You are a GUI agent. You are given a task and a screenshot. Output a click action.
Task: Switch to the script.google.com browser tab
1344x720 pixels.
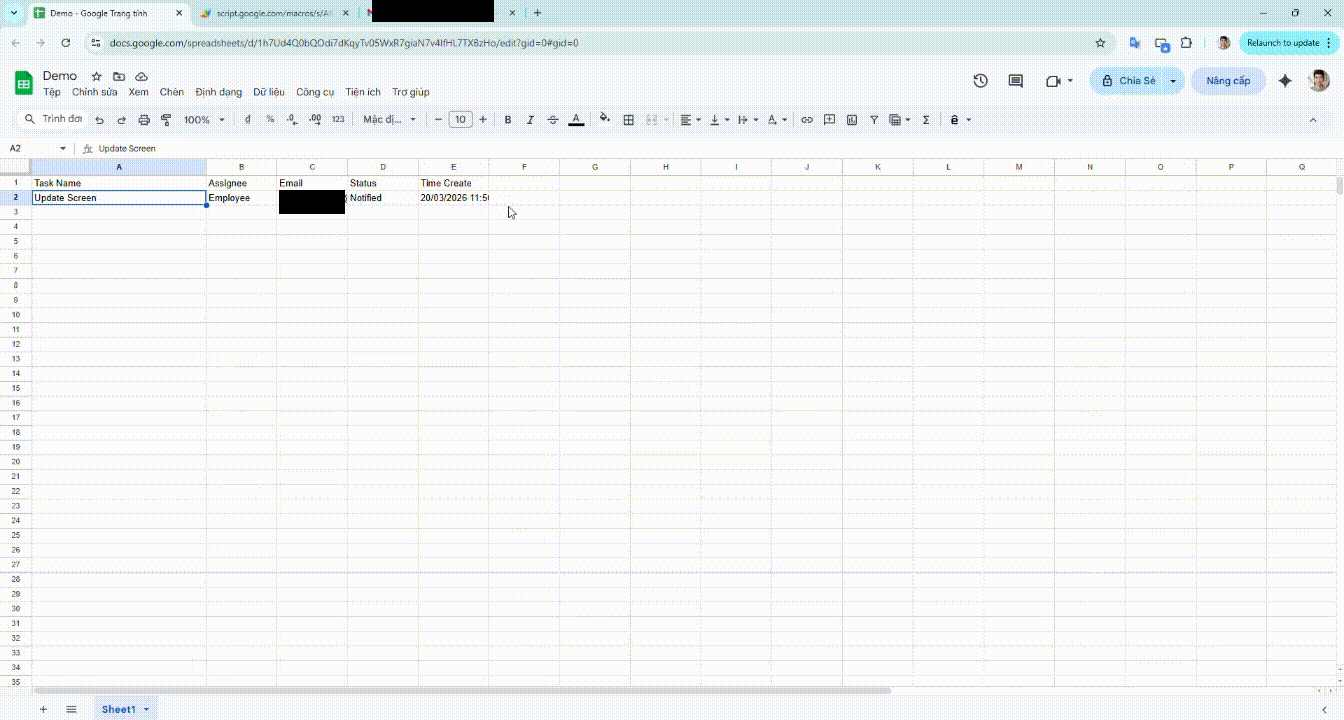tap(270, 13)
